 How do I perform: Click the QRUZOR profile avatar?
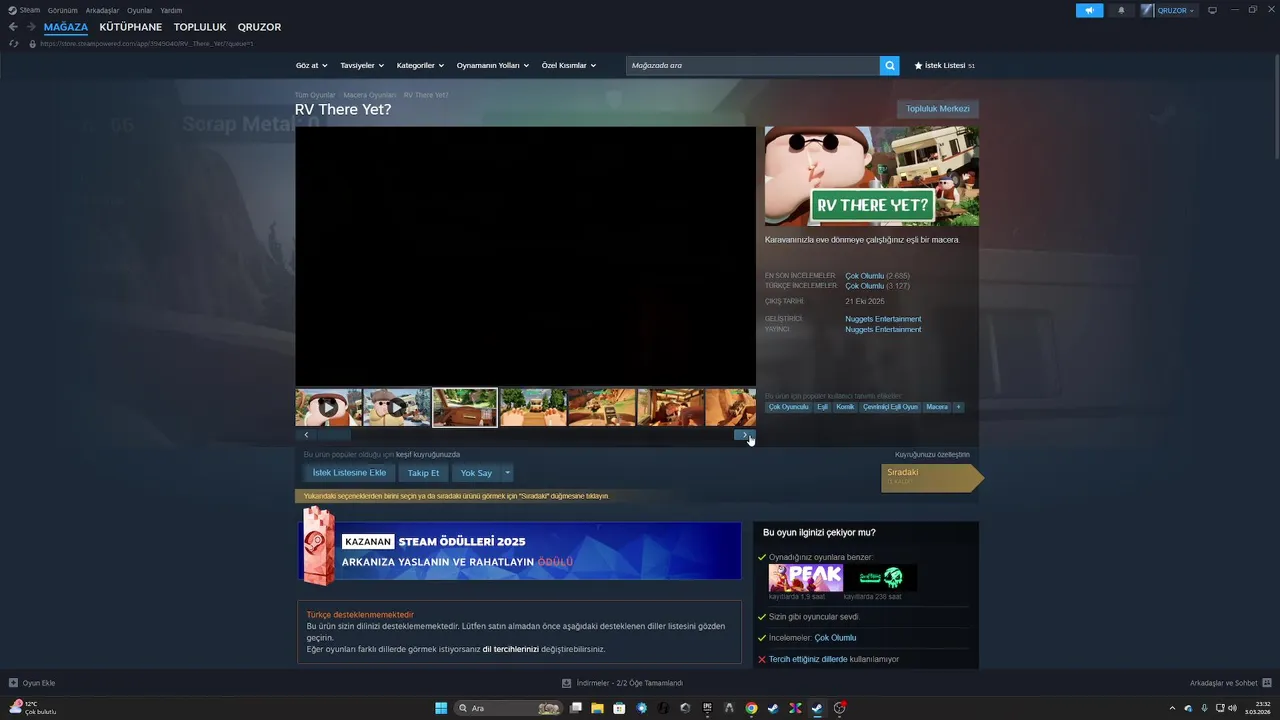(1147, 10)
